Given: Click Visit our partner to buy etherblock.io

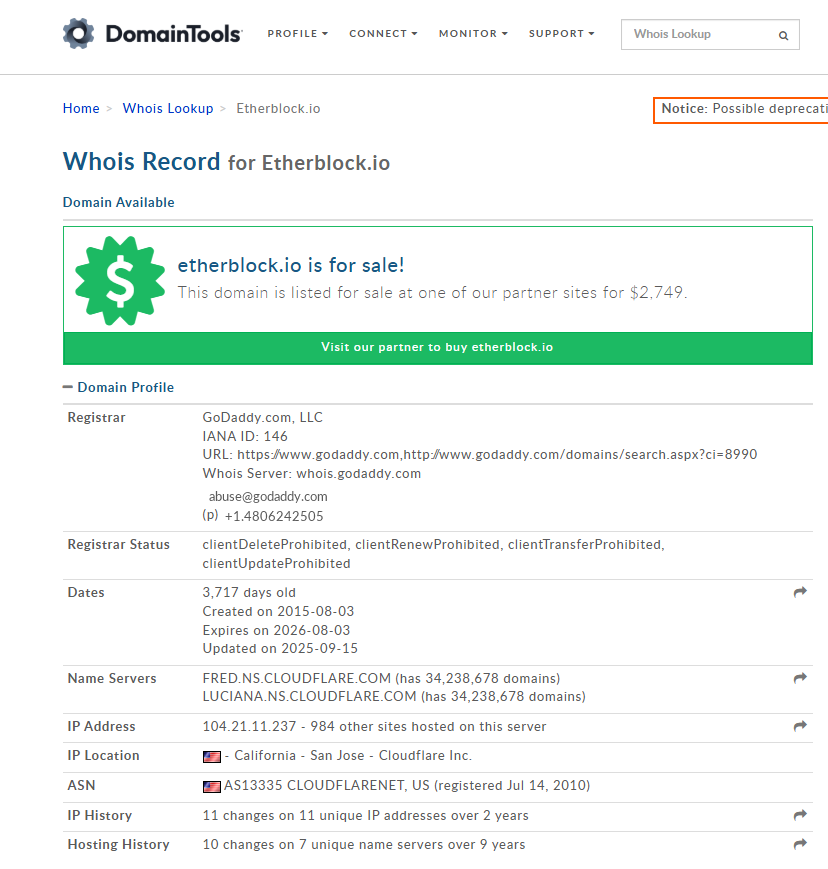Looking at the screenshot, I should click(x=438, y=347).
